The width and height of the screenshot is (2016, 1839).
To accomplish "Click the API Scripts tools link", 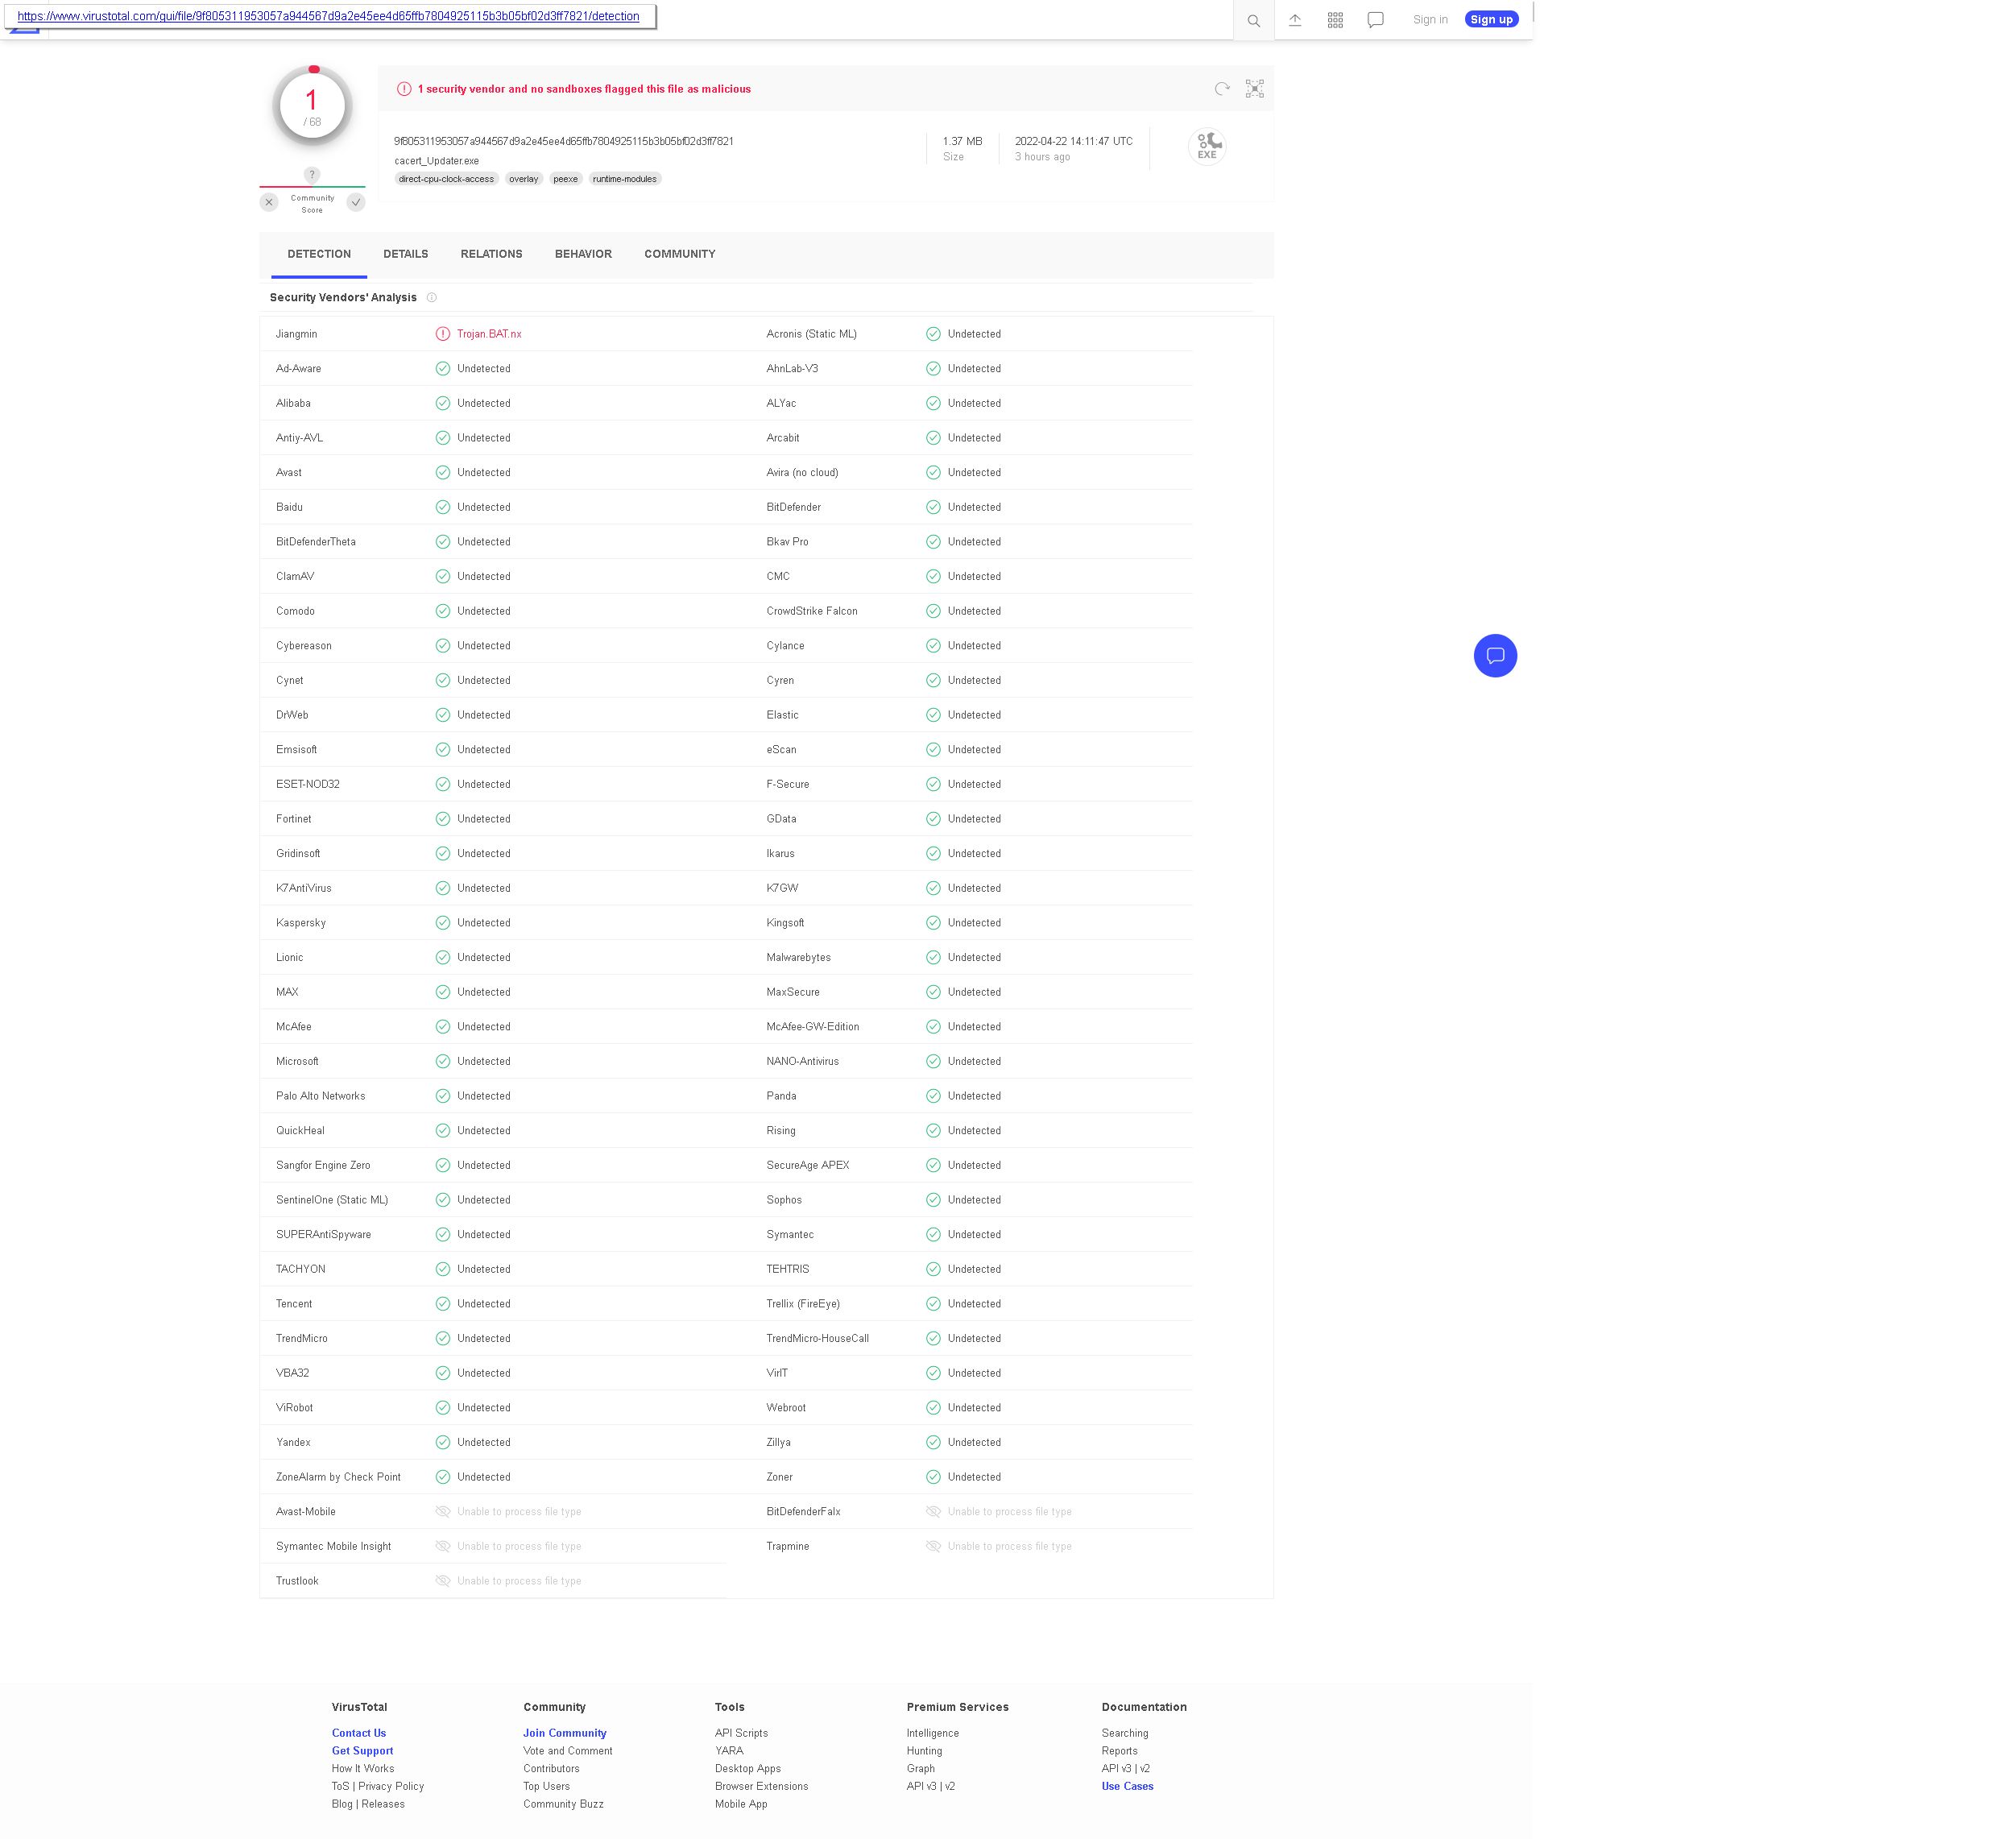I will 741,1733.
